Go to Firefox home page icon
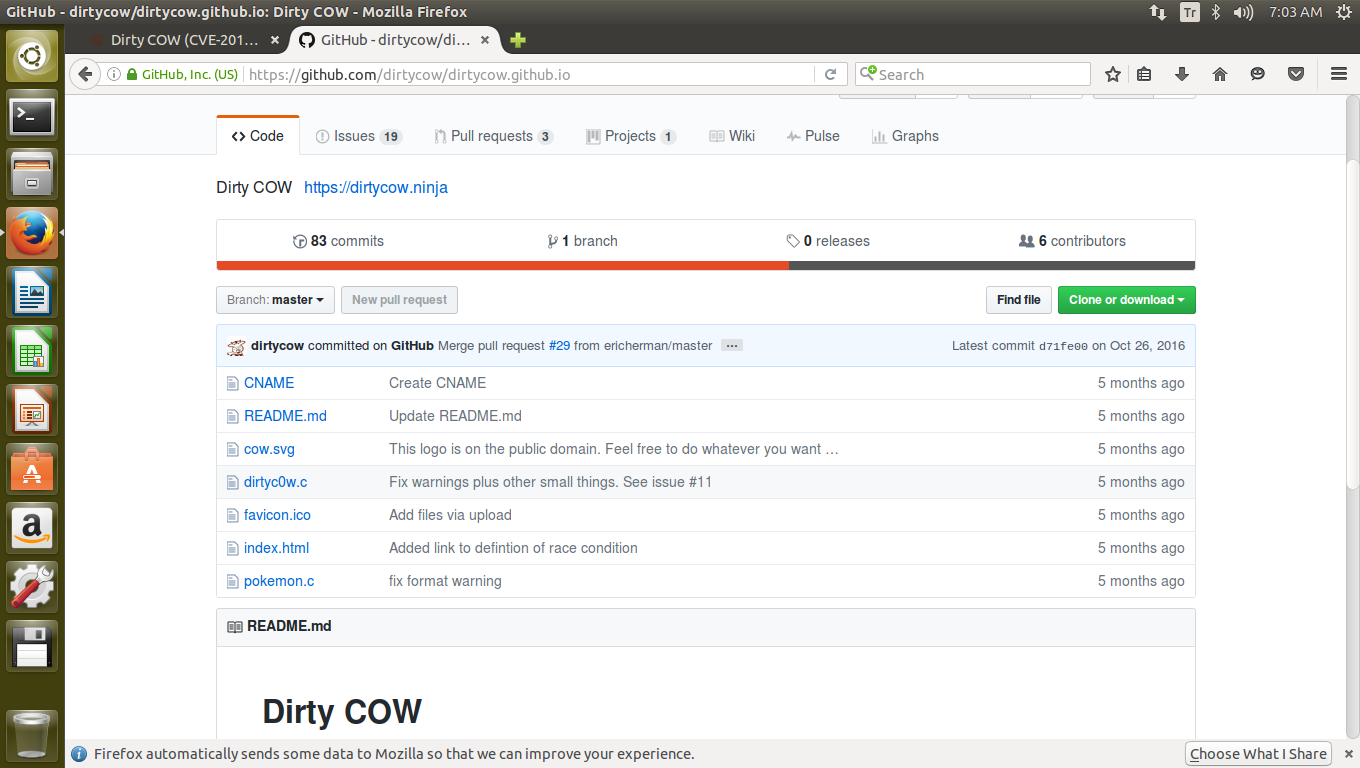 [x=1219, y=74]
